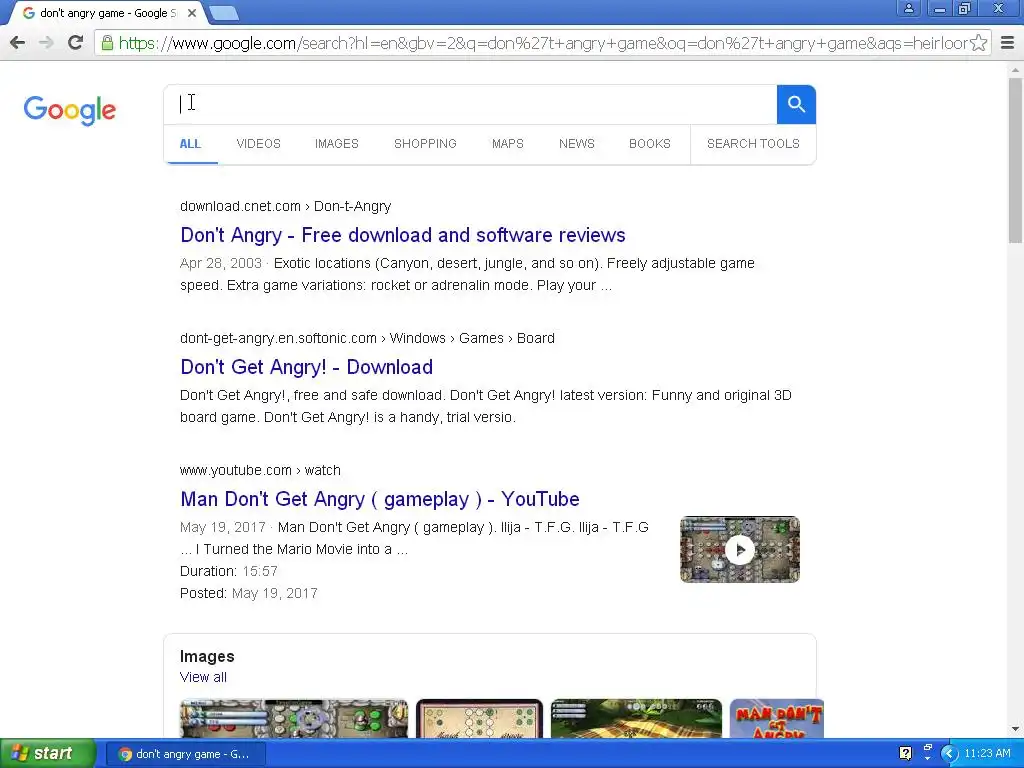
Task: Close the don't angry game tab
Action: pos(192,12)
